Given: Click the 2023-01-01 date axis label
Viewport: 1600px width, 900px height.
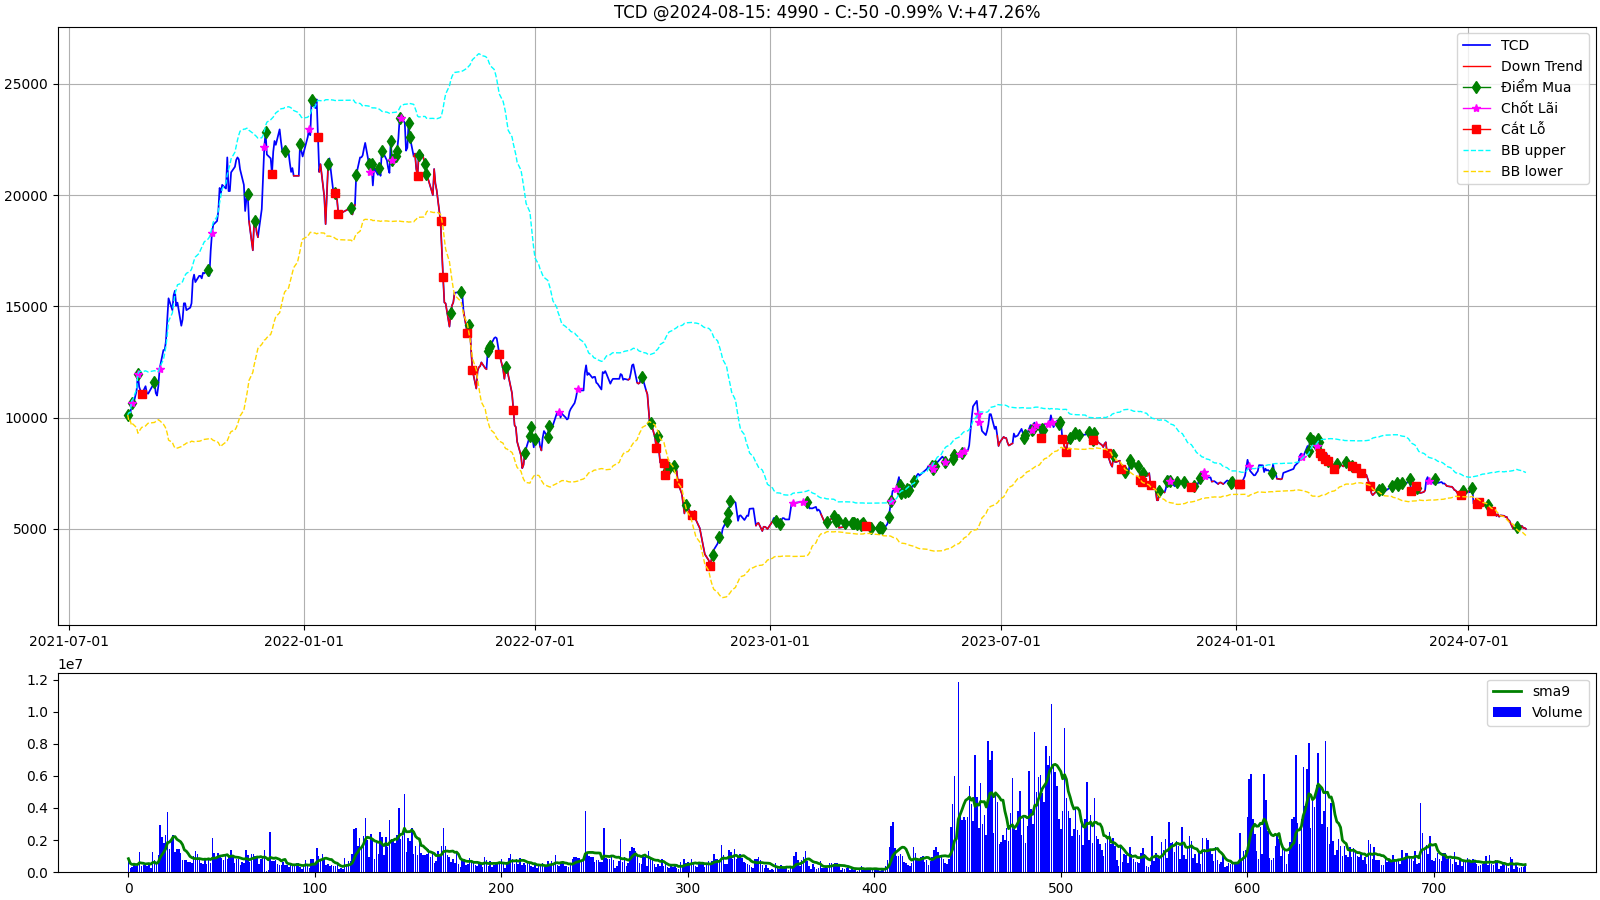Looking at the screenshot, I should pos(770,641).
